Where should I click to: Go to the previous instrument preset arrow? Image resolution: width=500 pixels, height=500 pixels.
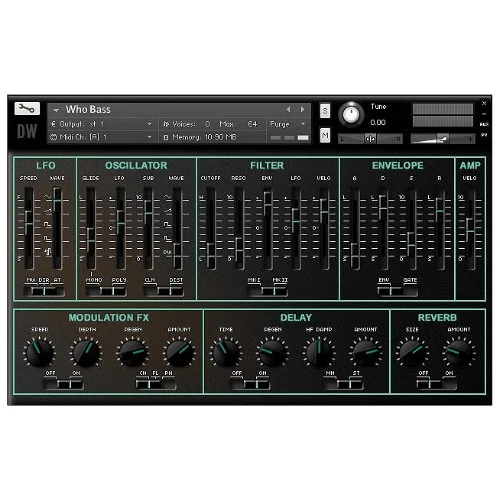[288, 109]
